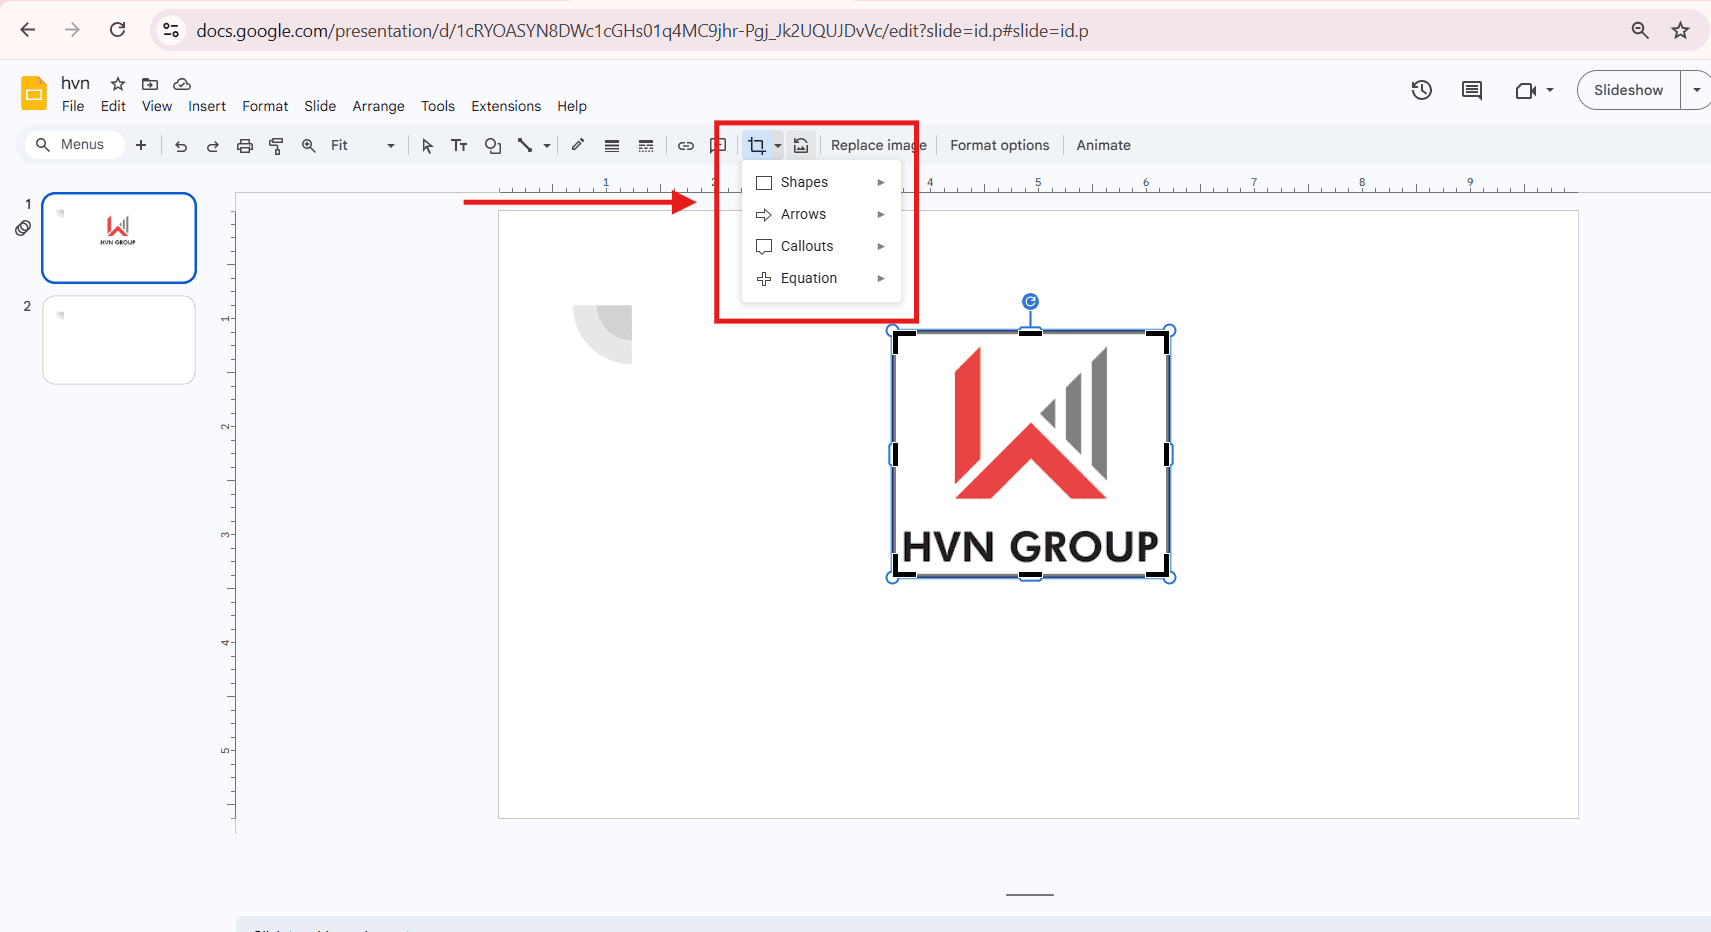Toggle crop image tool
This screenshot has height=932, width=1711.
point(757,146)
